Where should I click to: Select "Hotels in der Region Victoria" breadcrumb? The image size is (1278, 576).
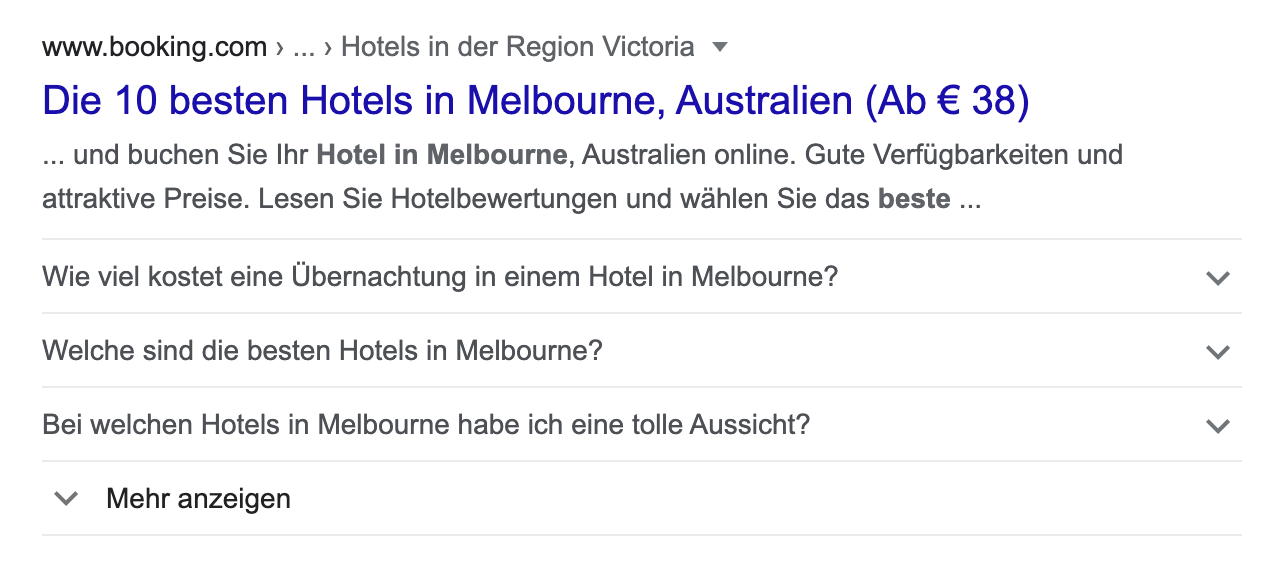[x=517, y=47]
